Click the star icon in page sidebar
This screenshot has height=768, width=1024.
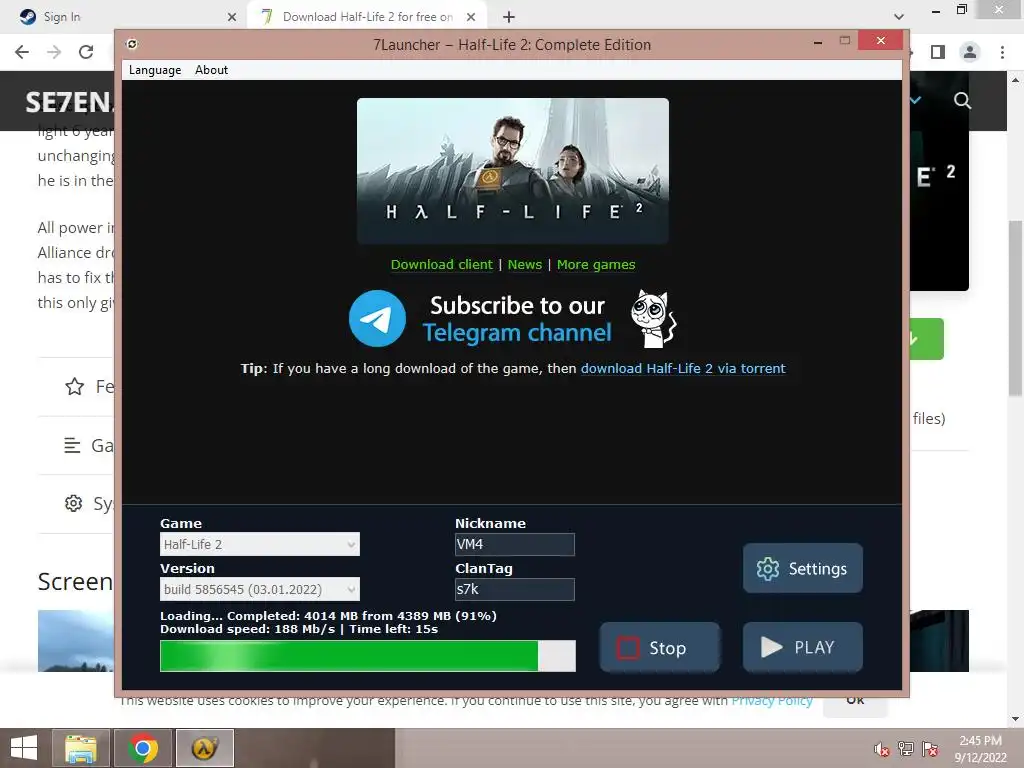tap(74, 387)
